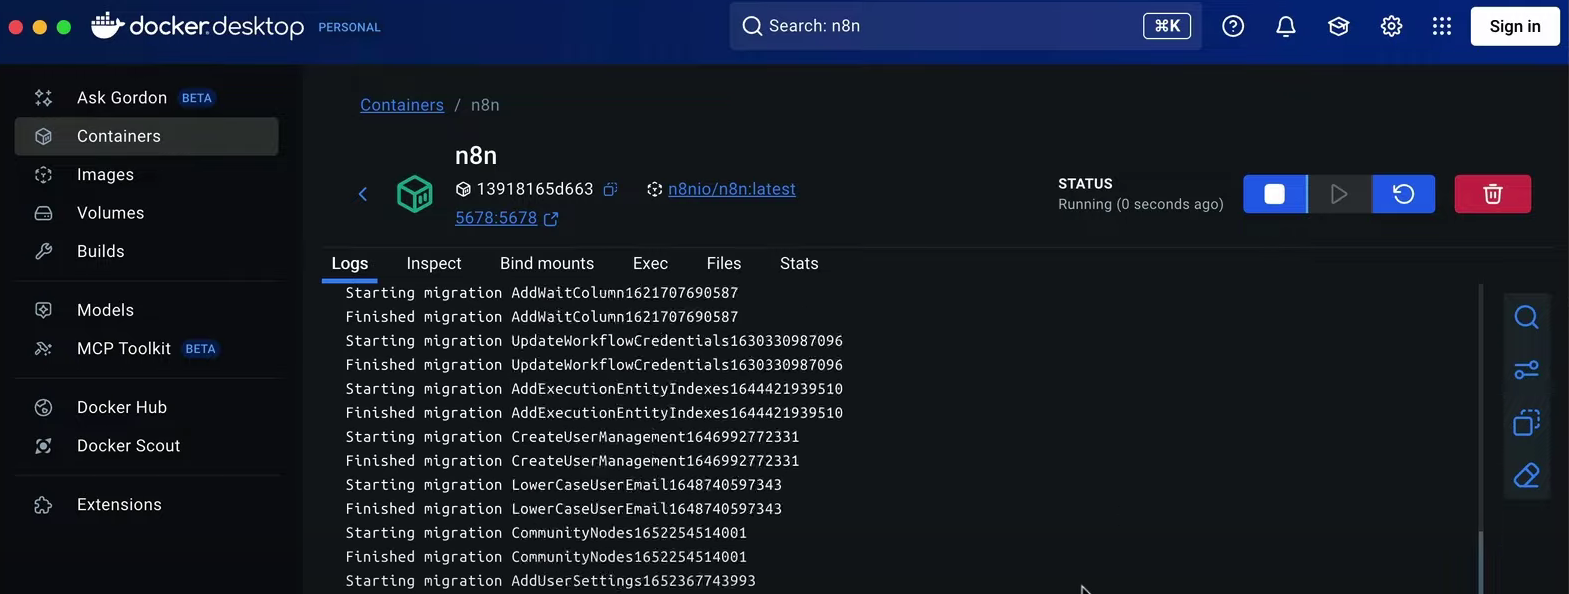Open Docker Hub from the sidebar
The height and width of the screenshot is (594, 1569).
[x=146, y=407]
